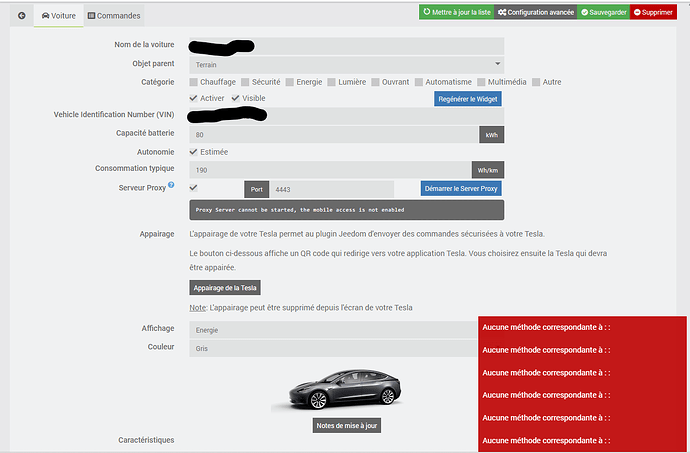Click the Nom de la voiture field
The width and height of the screenshot is (690, 453).
point(346,46)
